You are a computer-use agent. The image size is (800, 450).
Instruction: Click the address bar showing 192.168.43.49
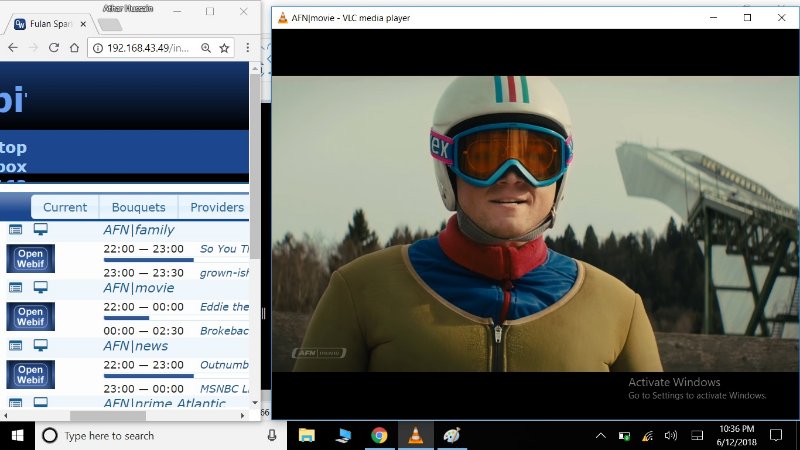tap(147, 48)
